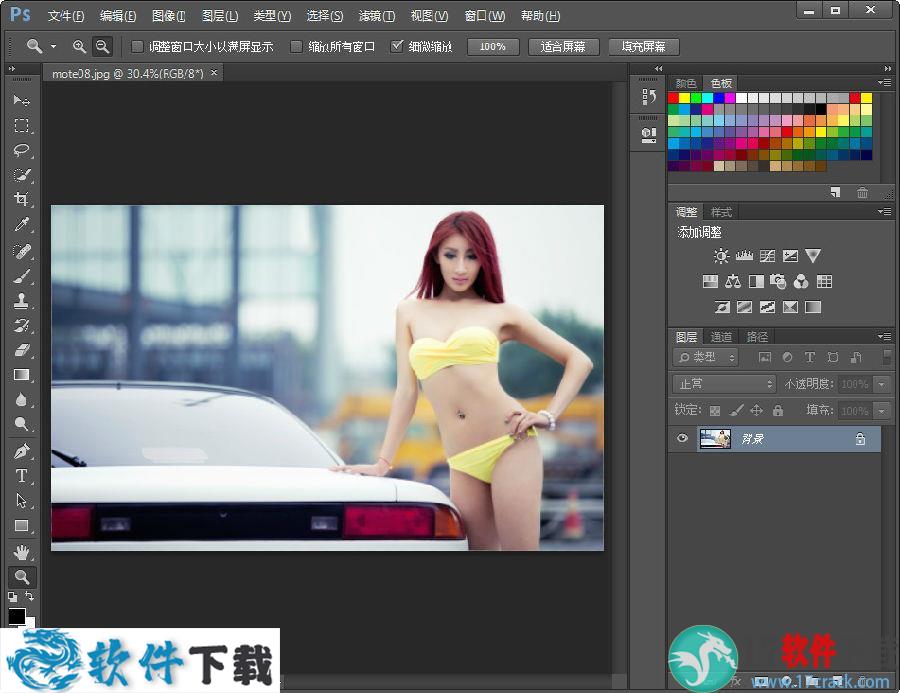Open the 滤镜 menu
The image size is (900, 693).
(x=376, y=15)
